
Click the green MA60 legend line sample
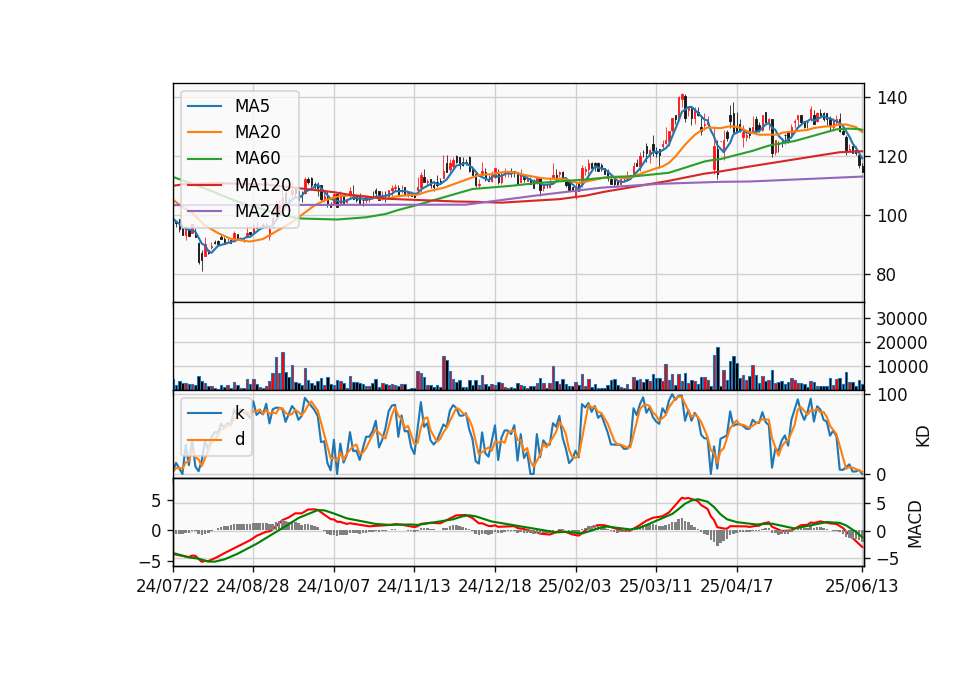pos(204,159)
